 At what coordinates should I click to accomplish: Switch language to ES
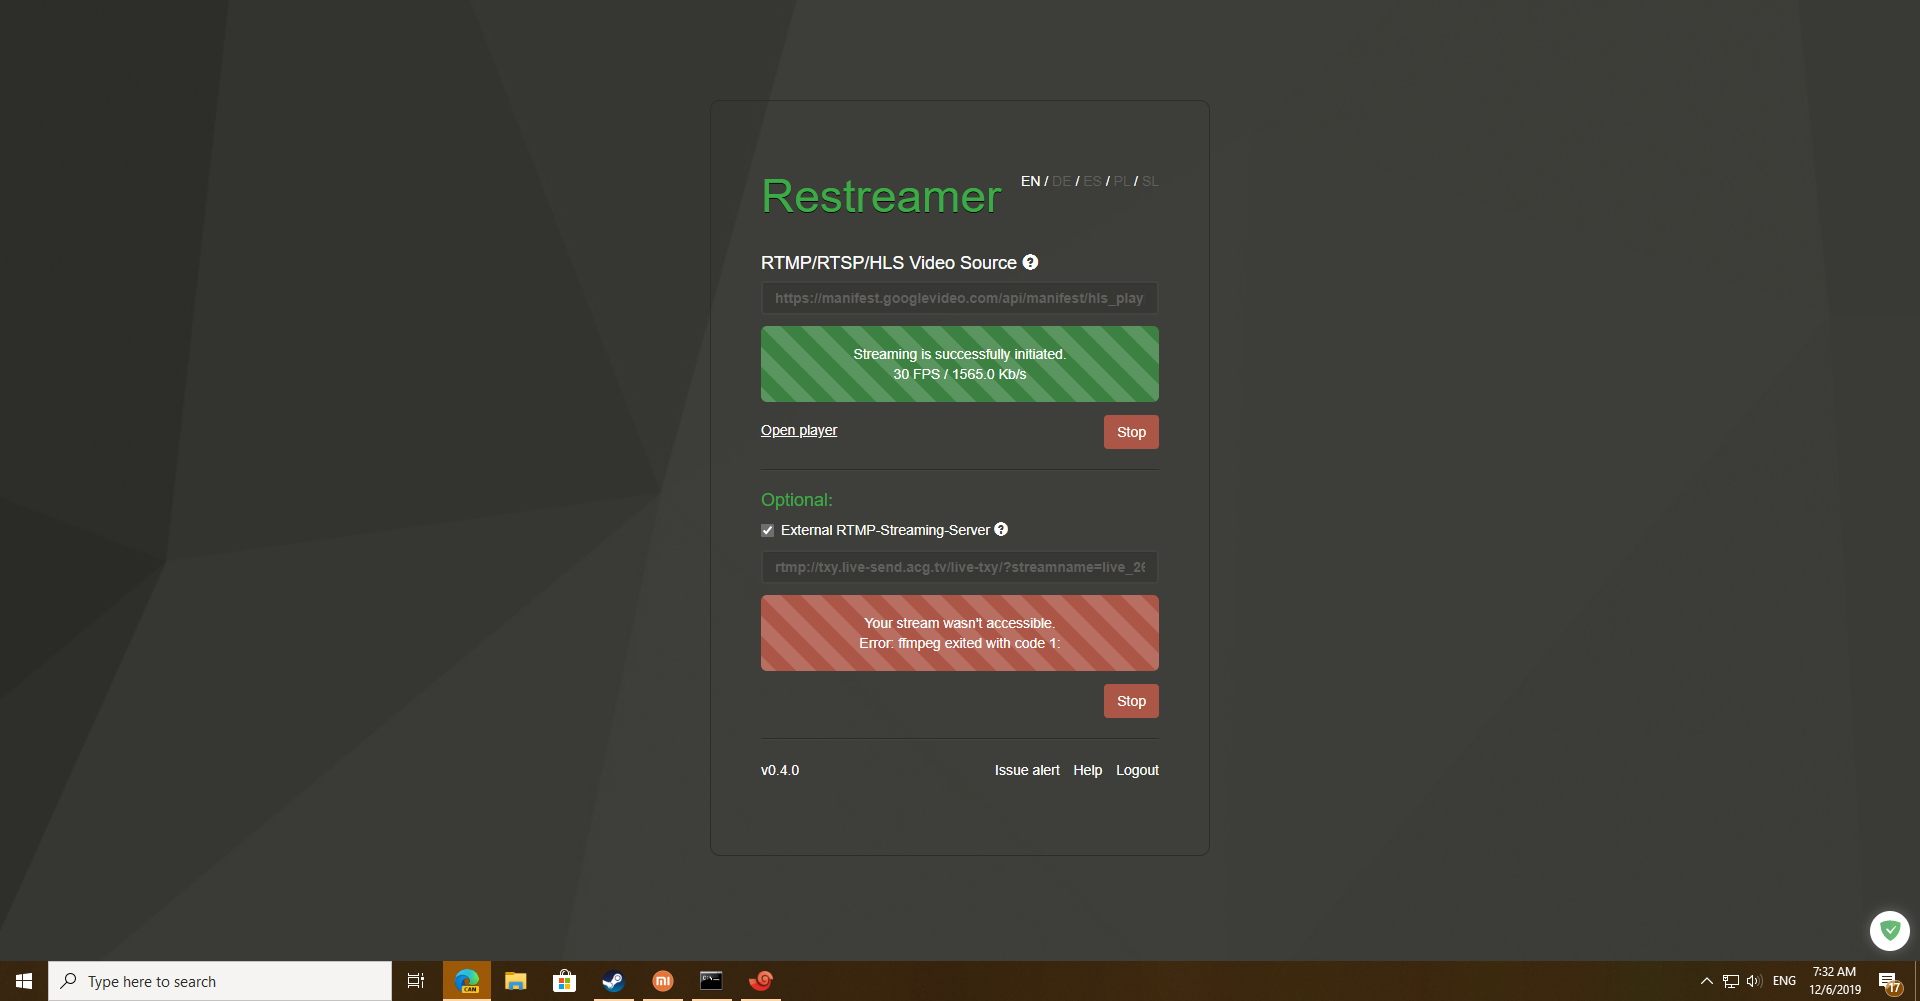(x=1092, y=181)
